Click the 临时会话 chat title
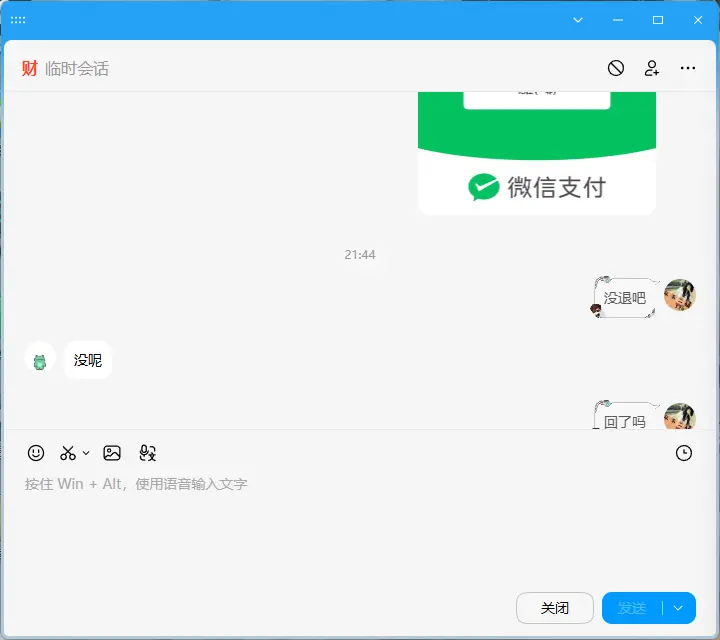This screenshot has height=640, width=720. 77,68
